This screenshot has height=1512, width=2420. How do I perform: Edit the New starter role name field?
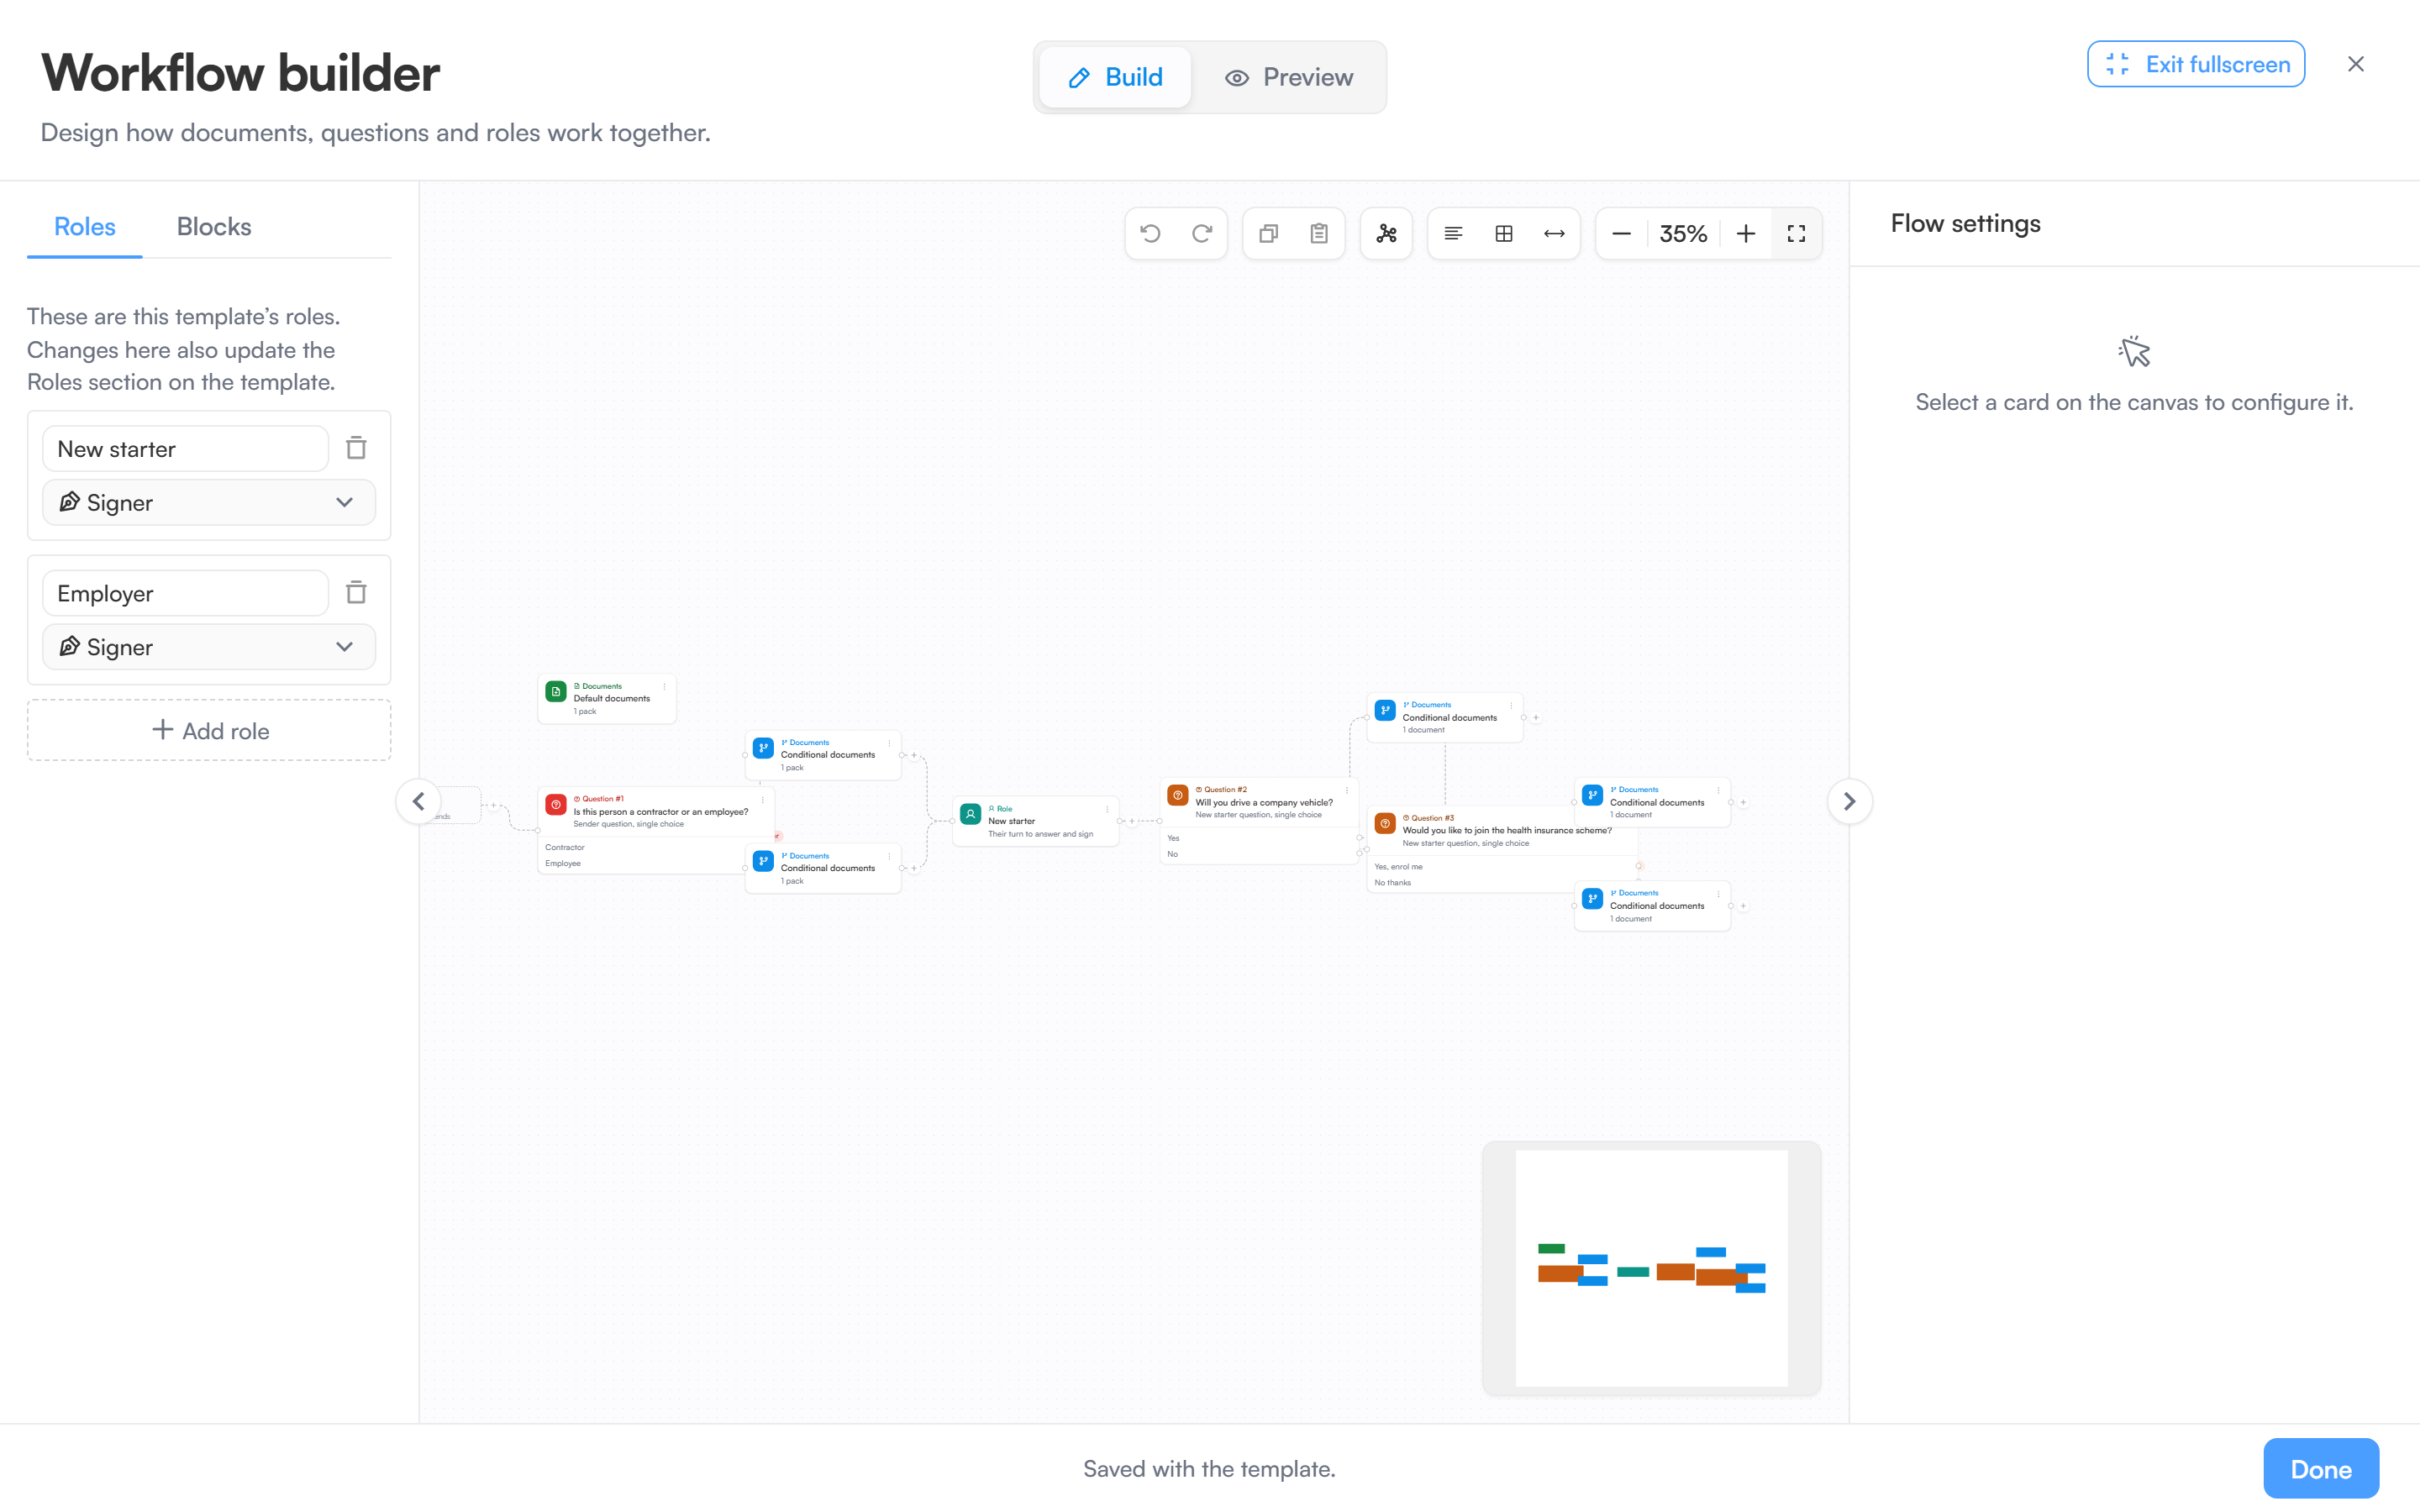pos(186,449)
